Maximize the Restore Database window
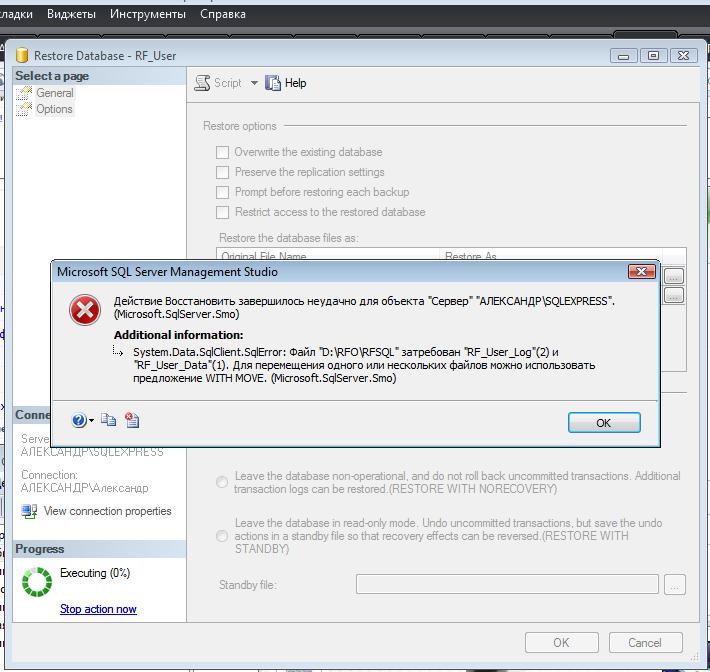Viewport: 710px width, 672px height. 653,56
